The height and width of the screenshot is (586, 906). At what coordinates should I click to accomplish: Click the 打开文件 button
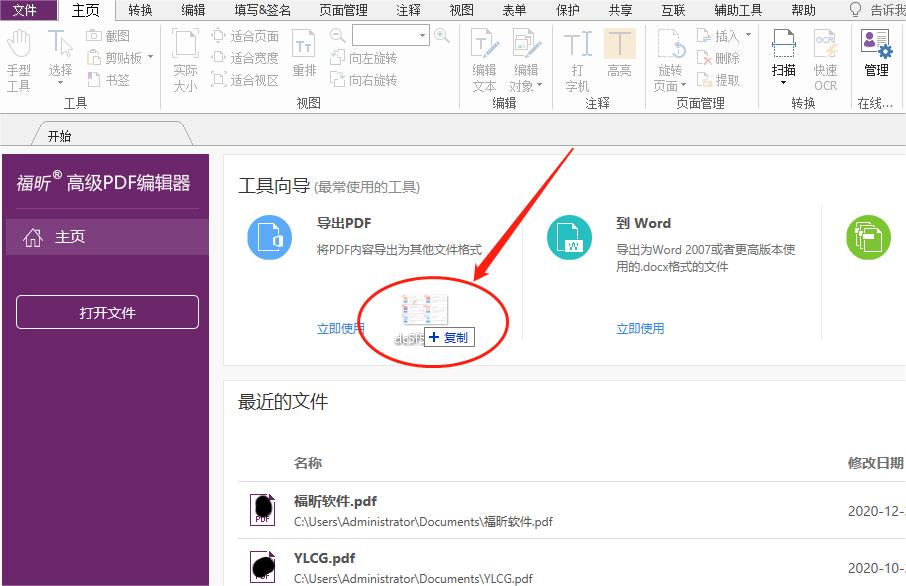click(x=107, y=311)
